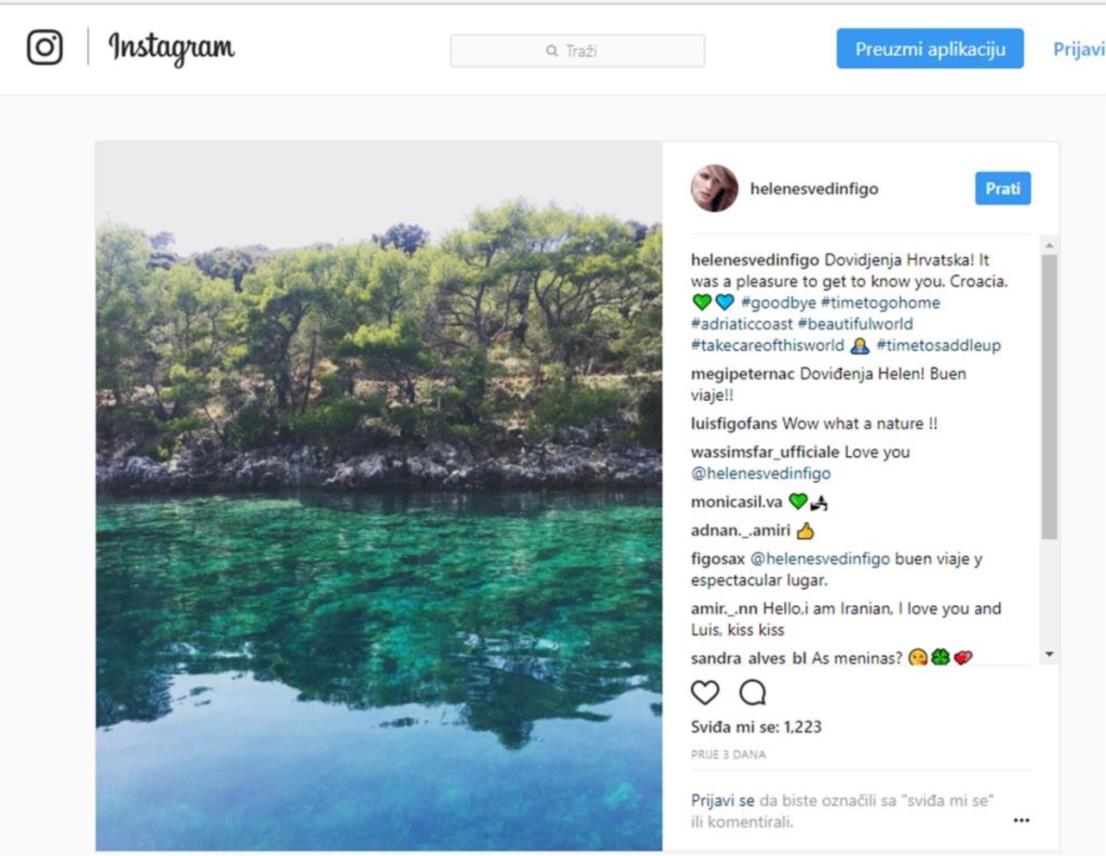Follow user with the Prati button

[x=1002, y=188]
